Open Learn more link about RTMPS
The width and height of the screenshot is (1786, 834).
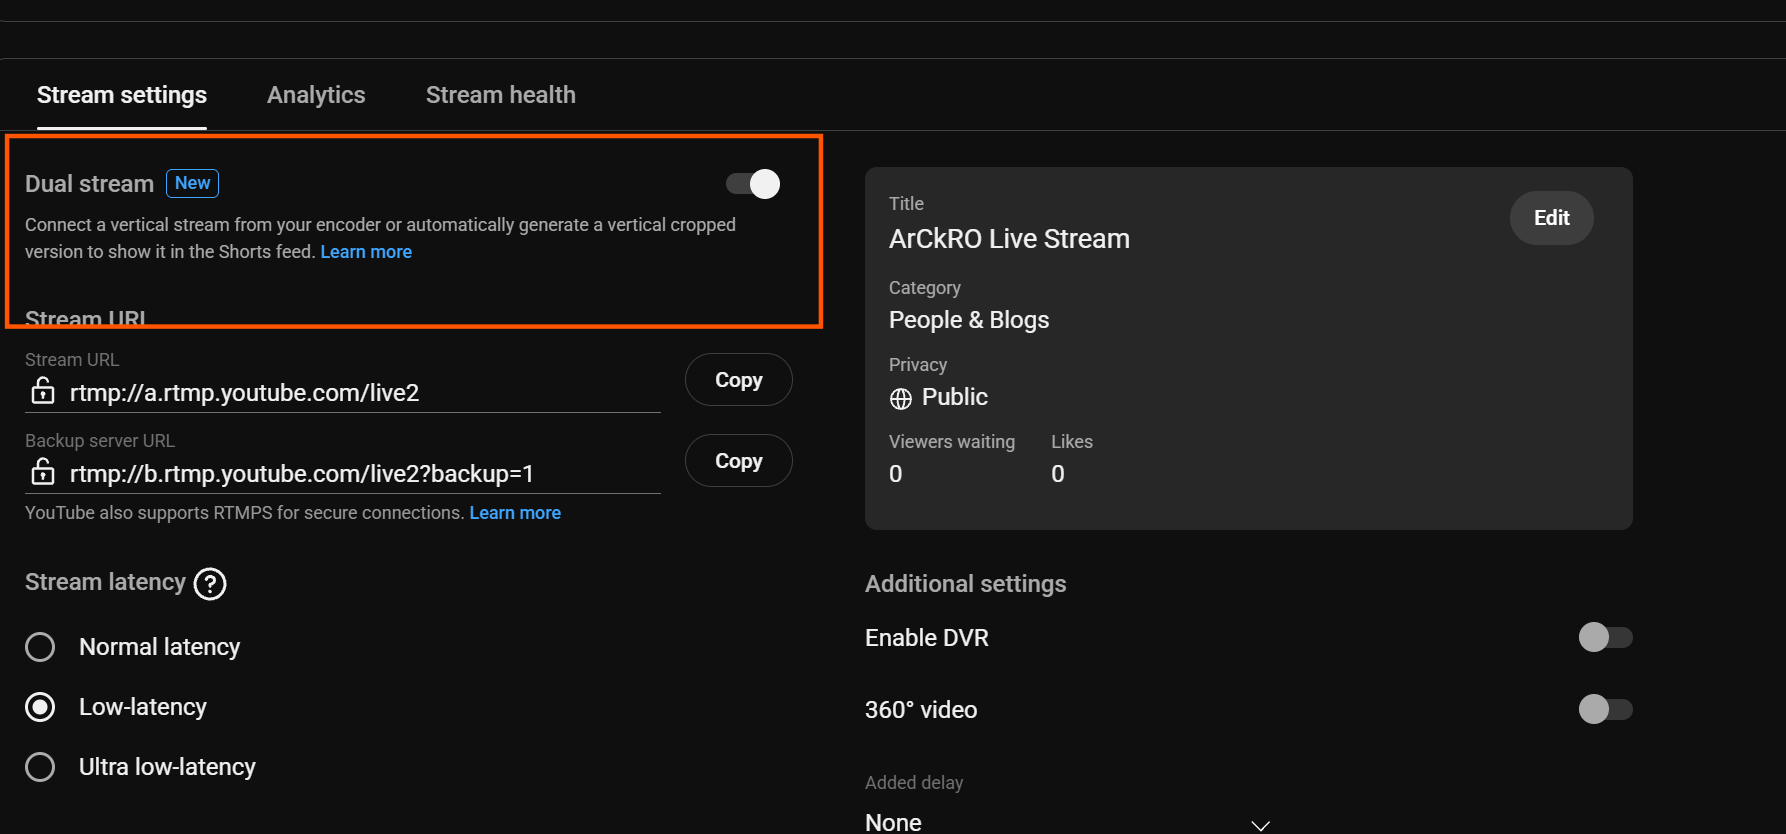click(515, 513)
